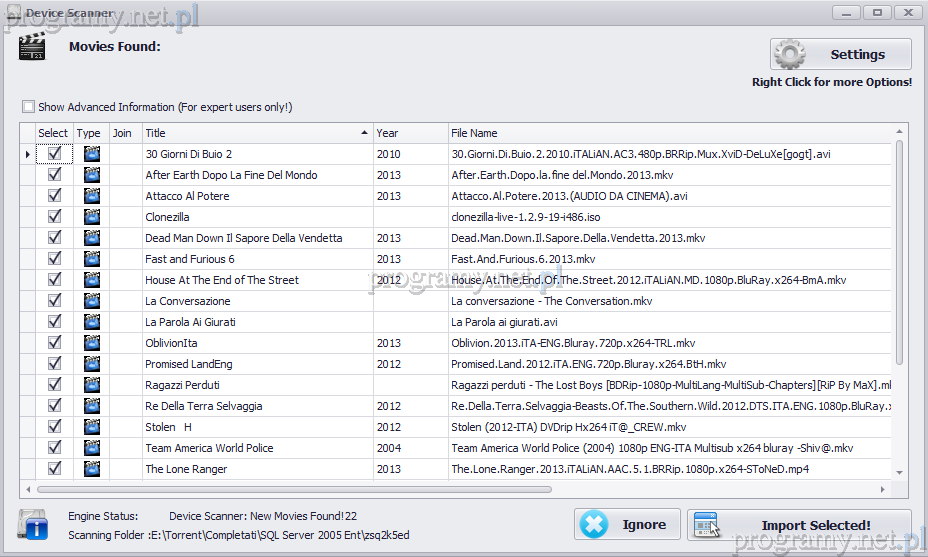928x557 pixels.
Task: Click the type icon for Ragazzi Perduti
Action: [92, 385]
